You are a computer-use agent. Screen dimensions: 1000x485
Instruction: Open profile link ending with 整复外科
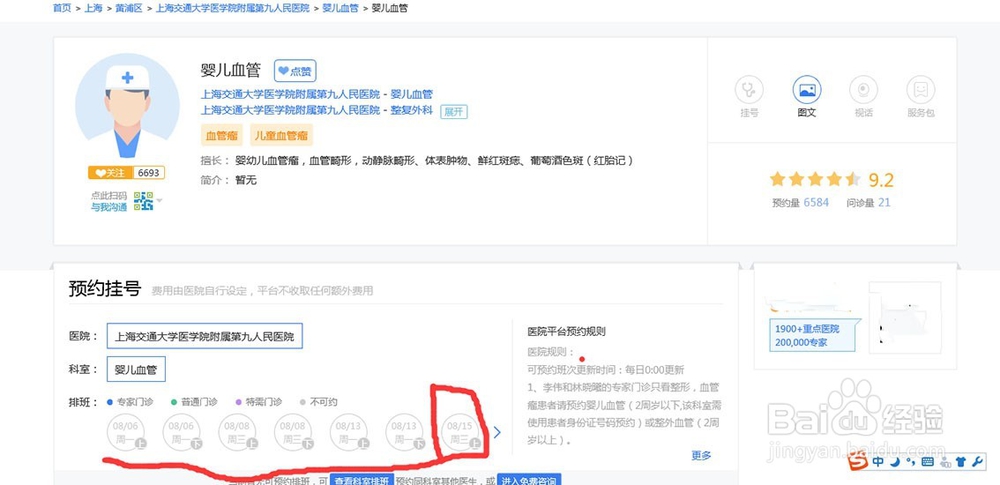pyautogui.click(x=317, y=110)
